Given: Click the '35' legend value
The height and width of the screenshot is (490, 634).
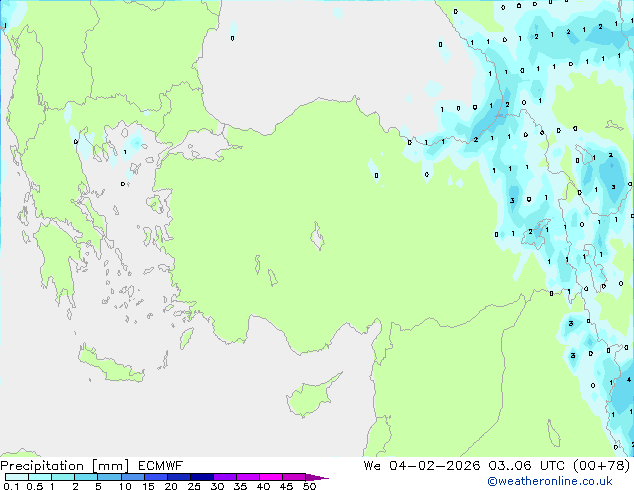Looking at the screenshot, I should [240, 486].
